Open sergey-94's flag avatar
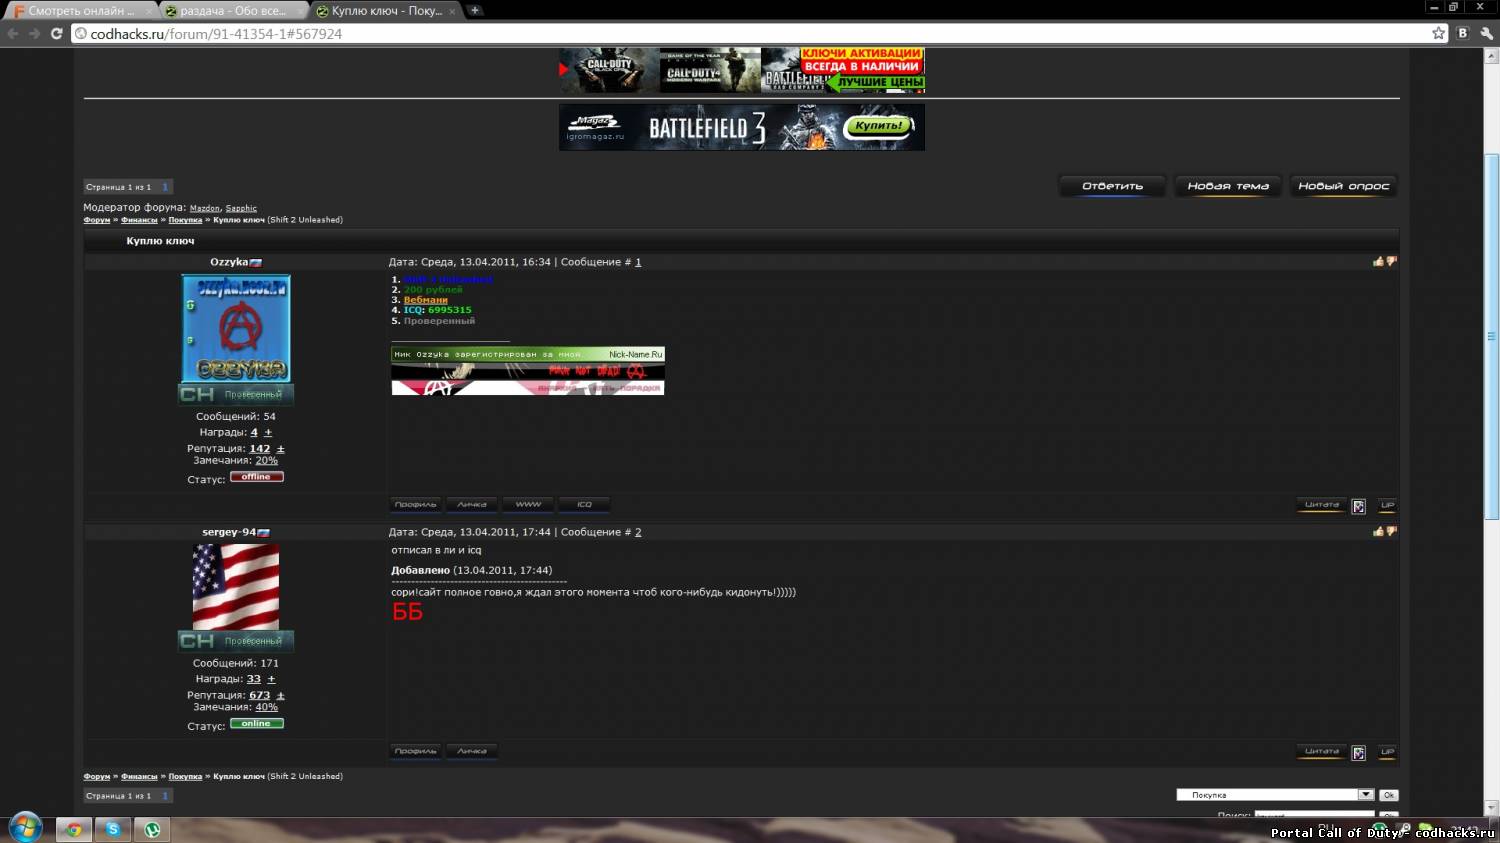 click(x=236, y=587)
